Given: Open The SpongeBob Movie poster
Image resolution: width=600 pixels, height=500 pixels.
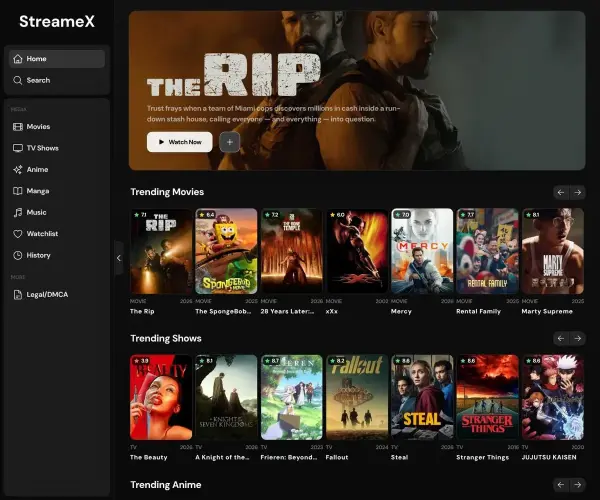Looking at the screenshot, I should click(x=226, y=251).
